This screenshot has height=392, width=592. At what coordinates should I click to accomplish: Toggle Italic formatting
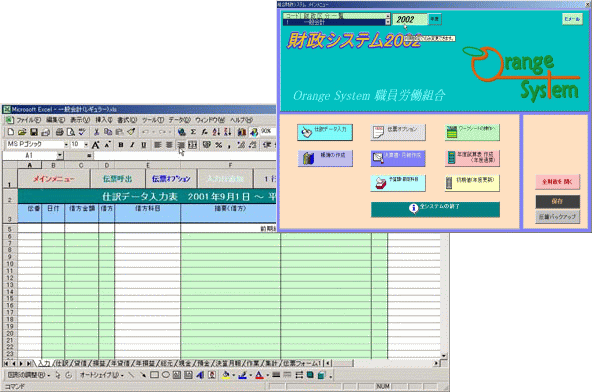(x=132, y=145)
